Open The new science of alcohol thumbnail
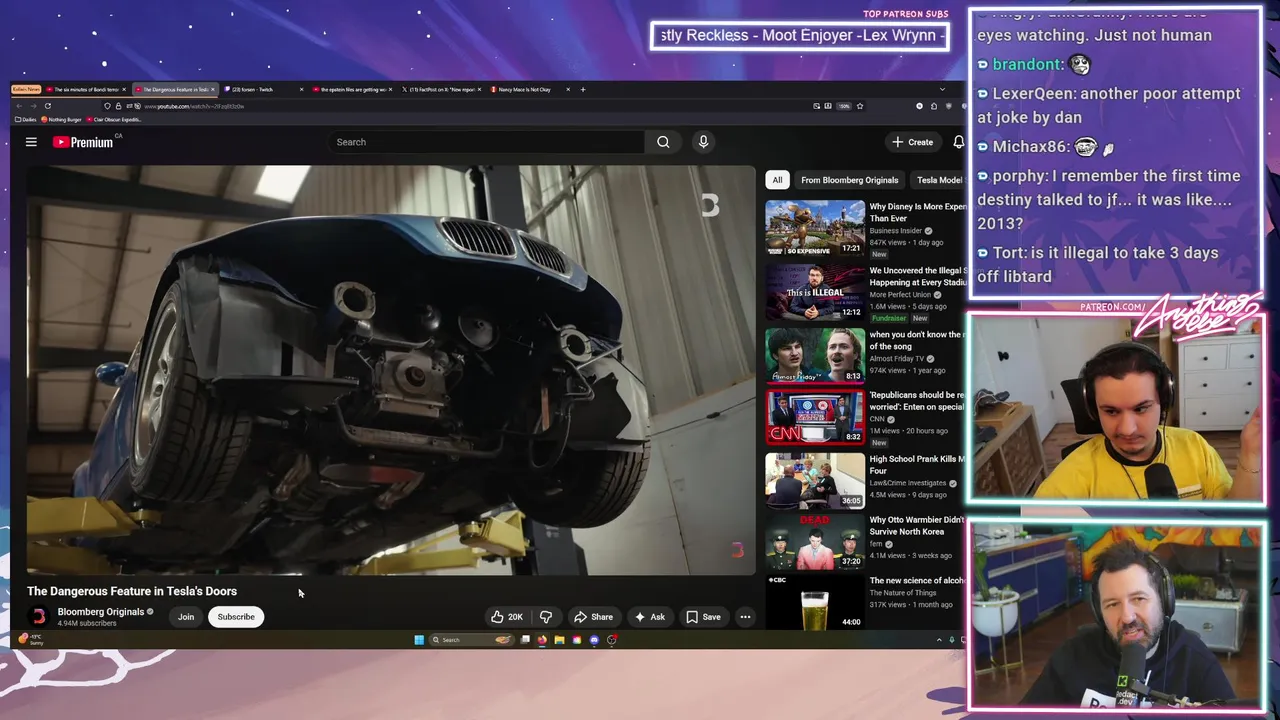The height and width of the screenshot is (720, 1280). [x=815, y=603]
